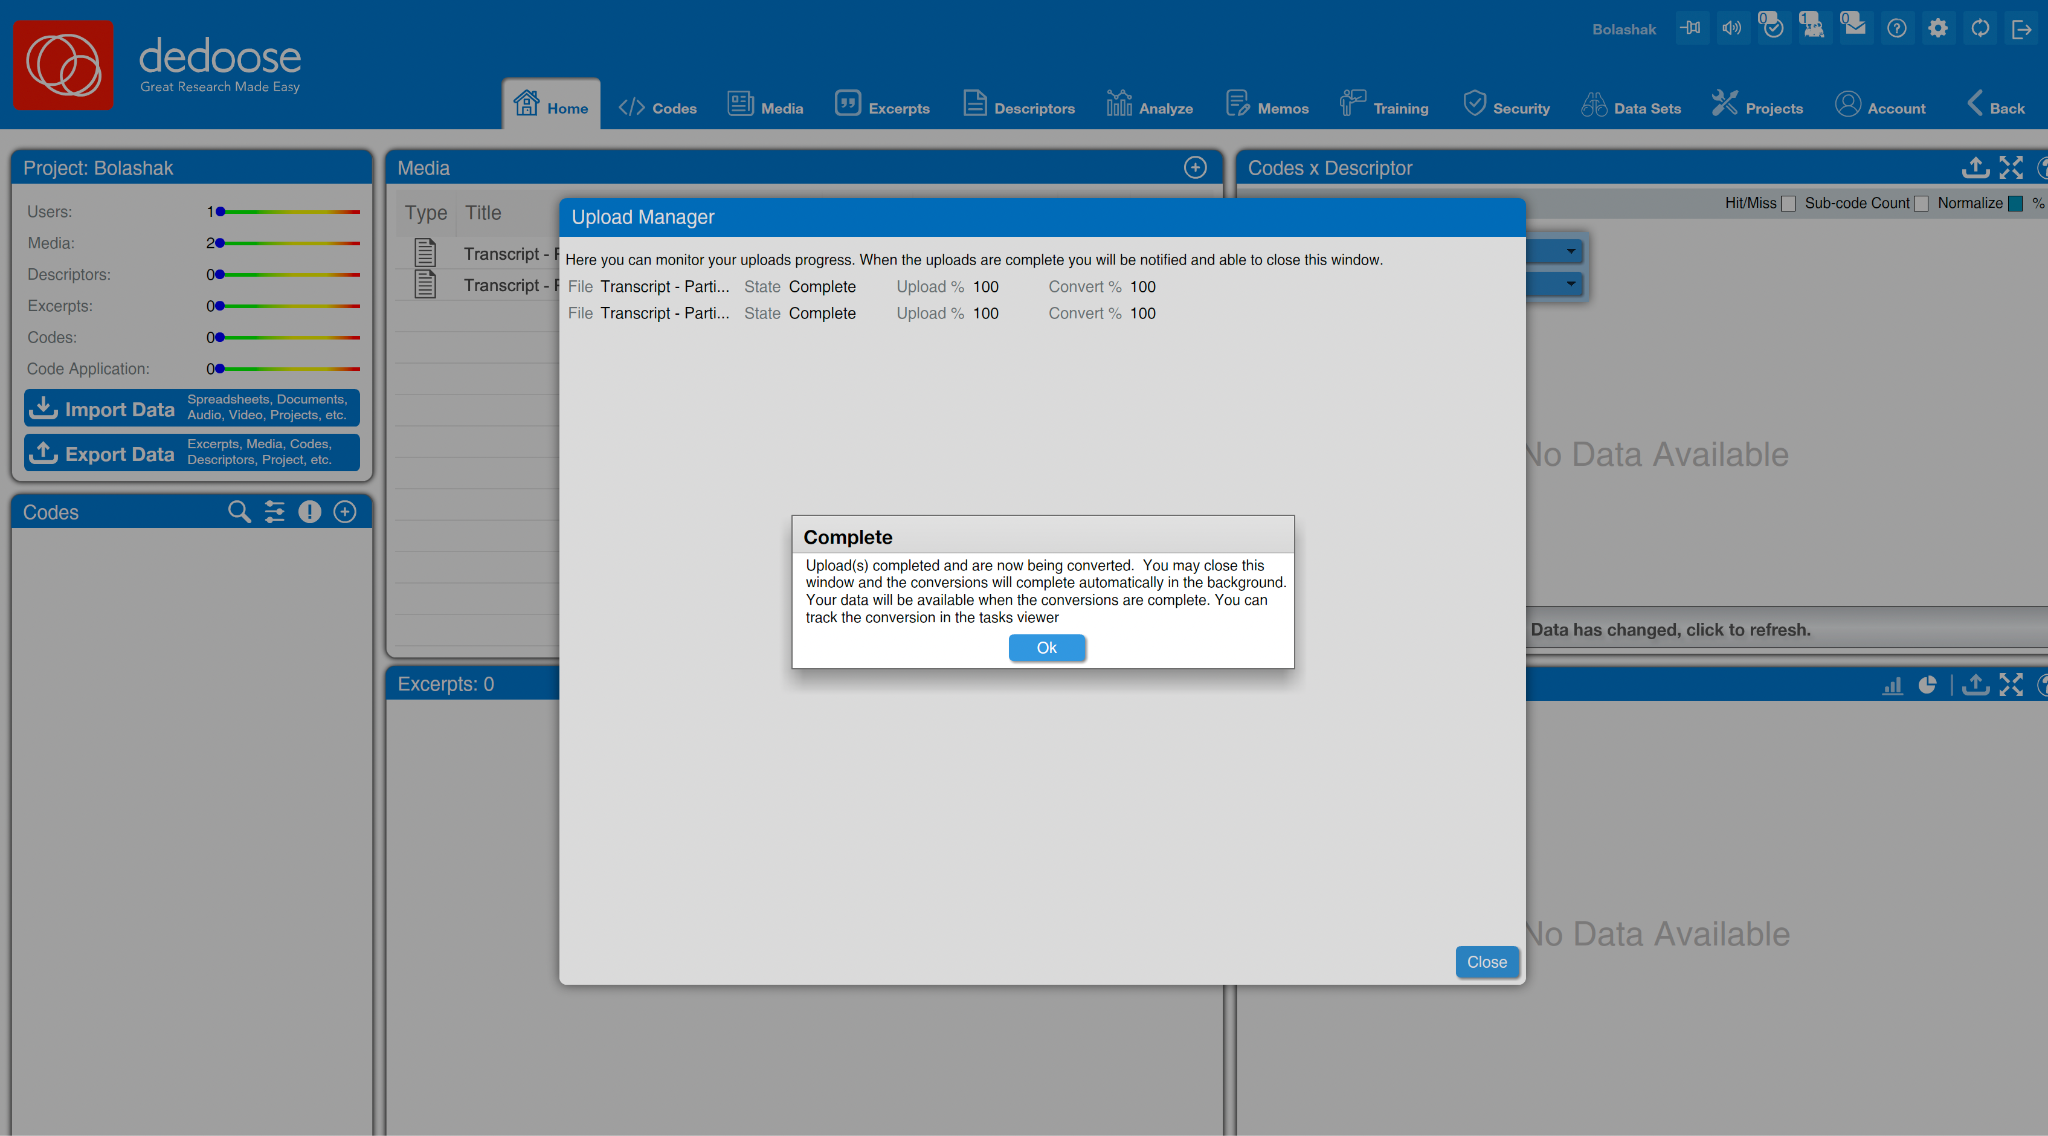Close the Upload Manager window
This screenshot has width=2048, height=1136.
point(1487,962)
